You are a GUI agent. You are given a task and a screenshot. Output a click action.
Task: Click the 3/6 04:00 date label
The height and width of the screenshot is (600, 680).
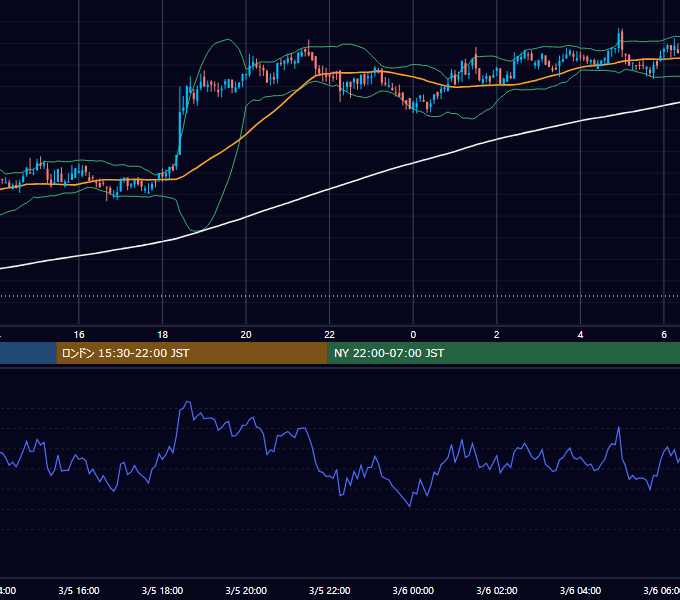coord(580,590)
